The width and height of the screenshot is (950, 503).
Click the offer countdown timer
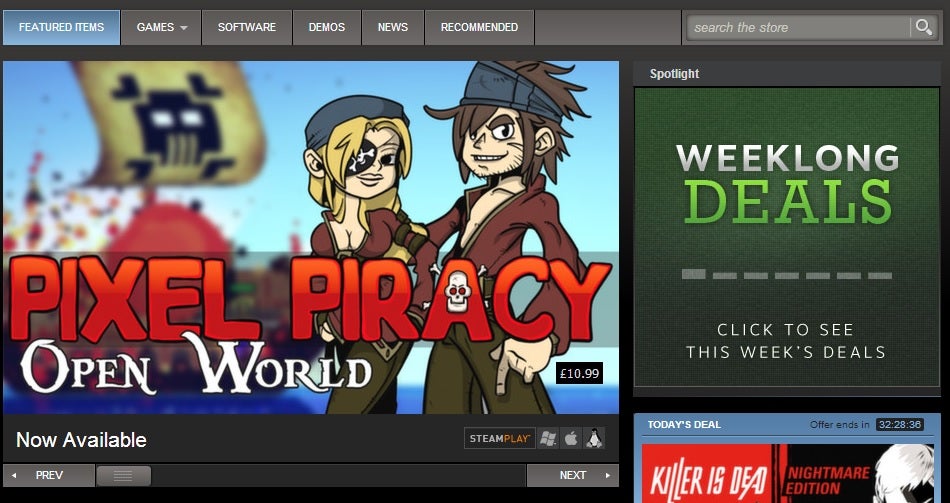click(899, 425)
